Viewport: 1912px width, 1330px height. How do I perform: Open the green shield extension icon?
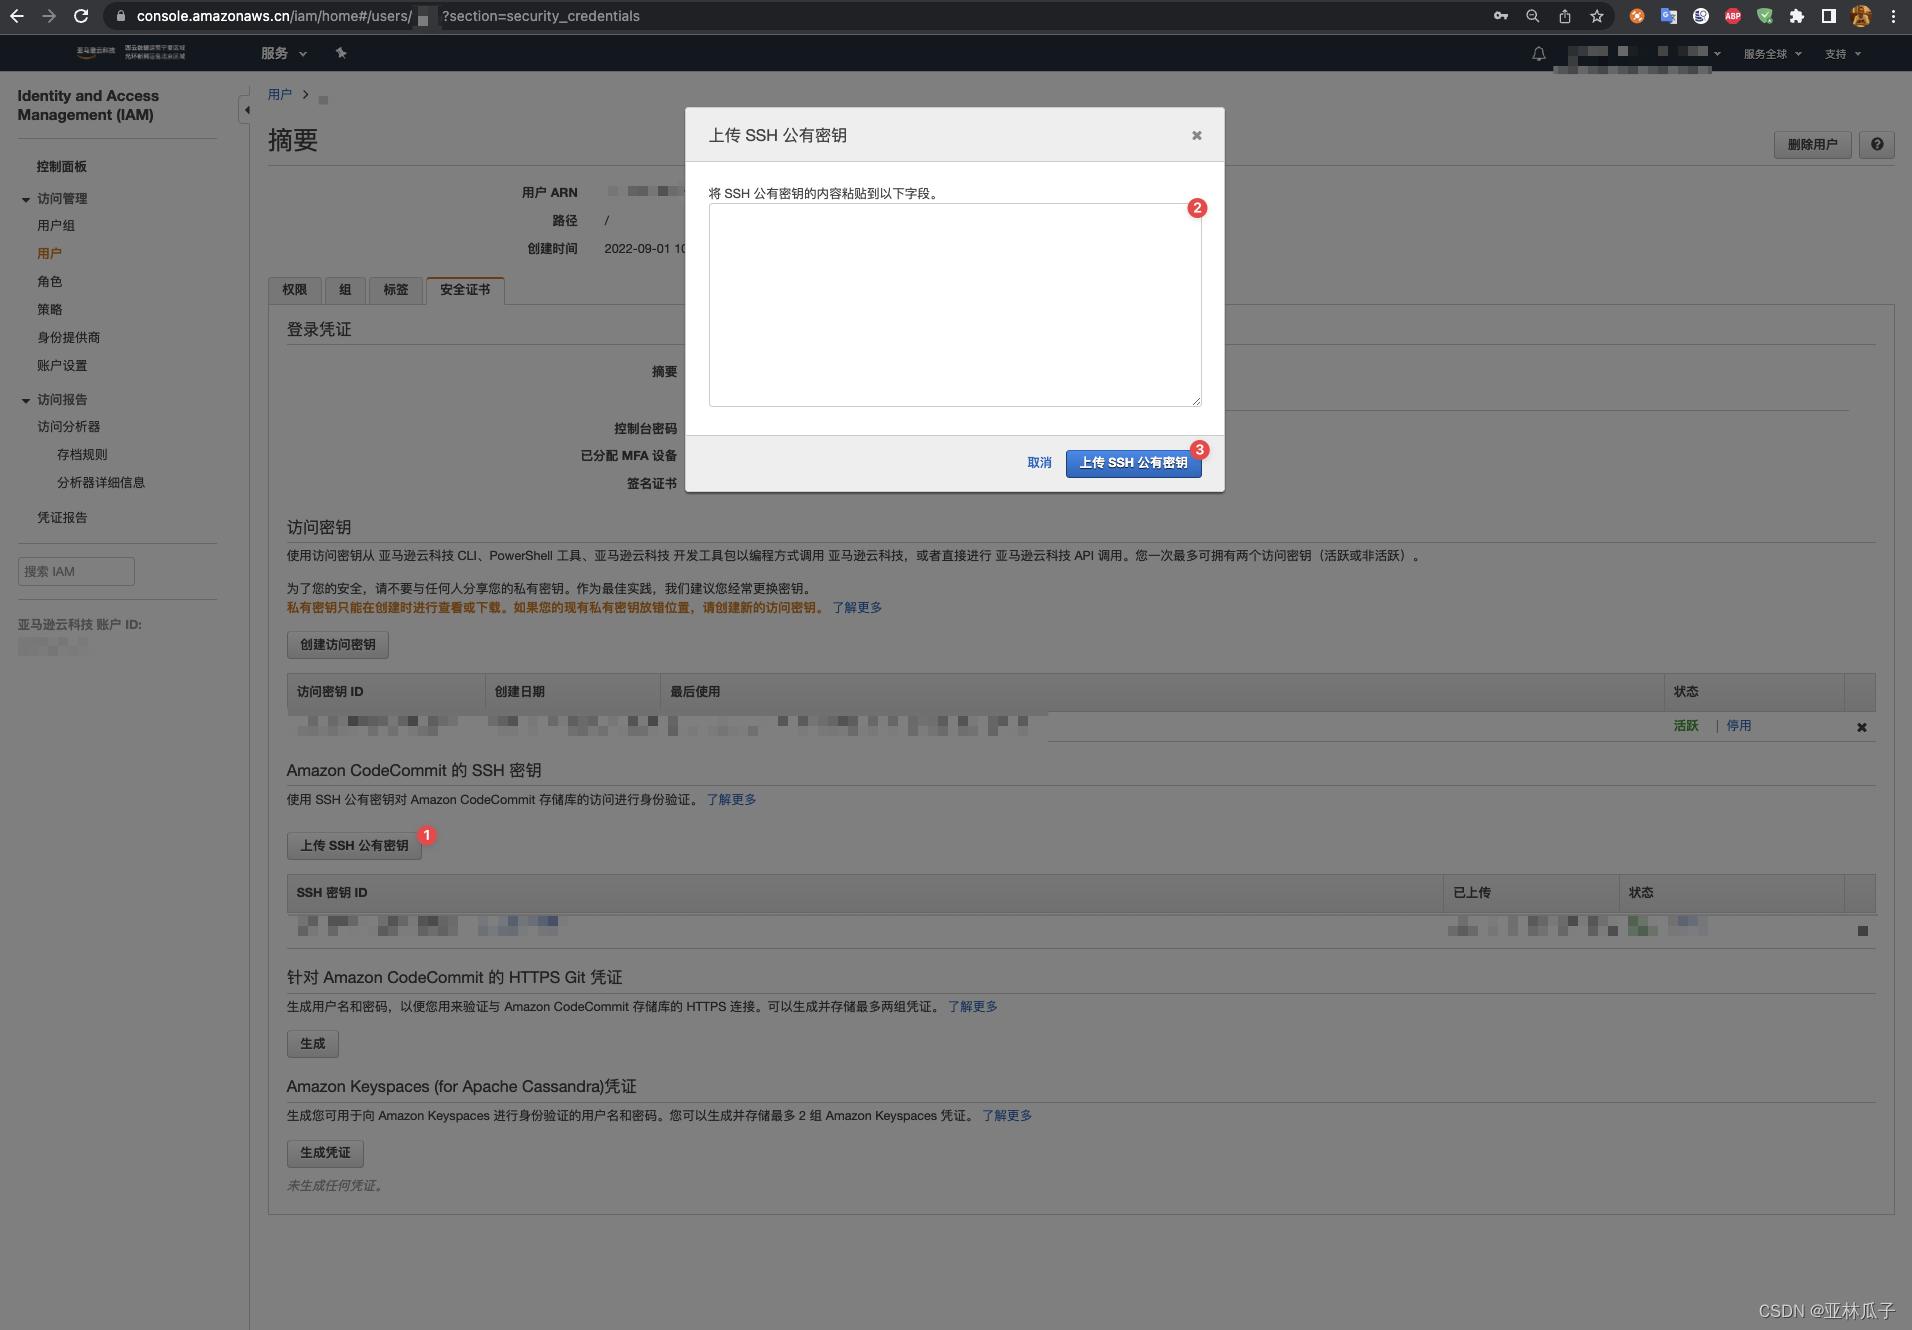pos(1765,16)
